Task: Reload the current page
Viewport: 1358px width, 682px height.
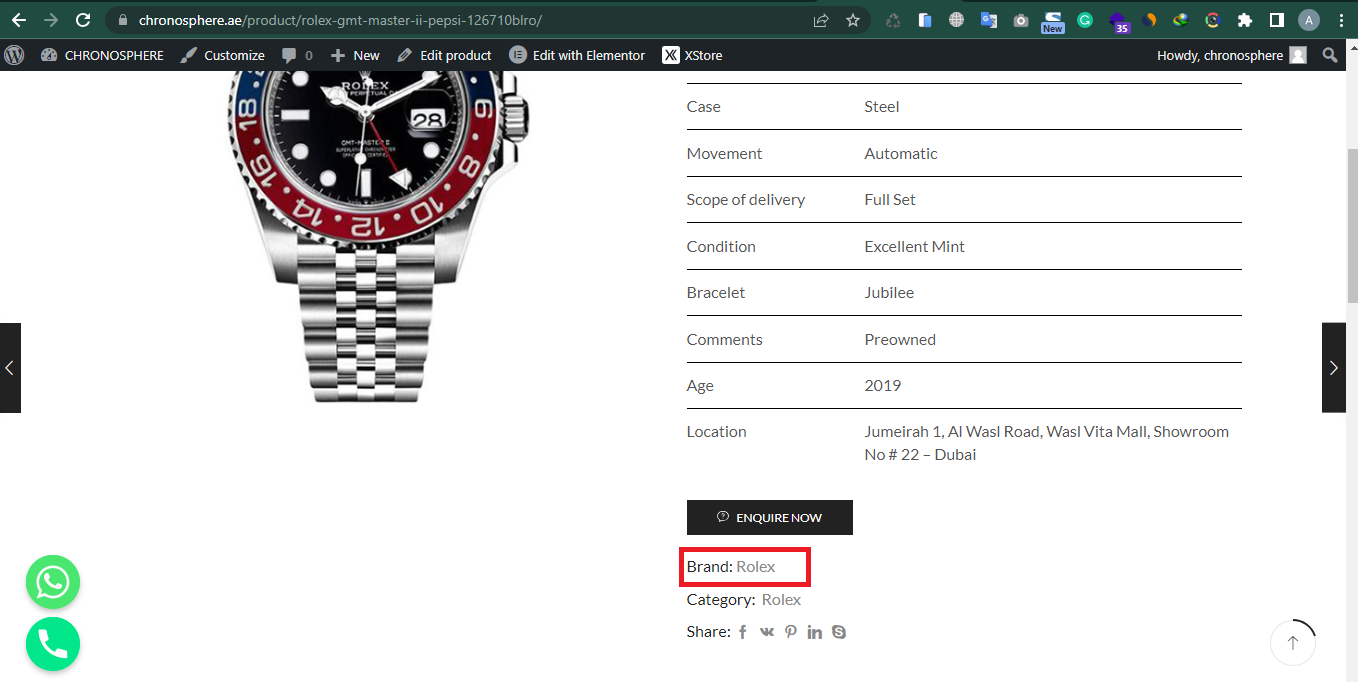Action: pos(84,20)
